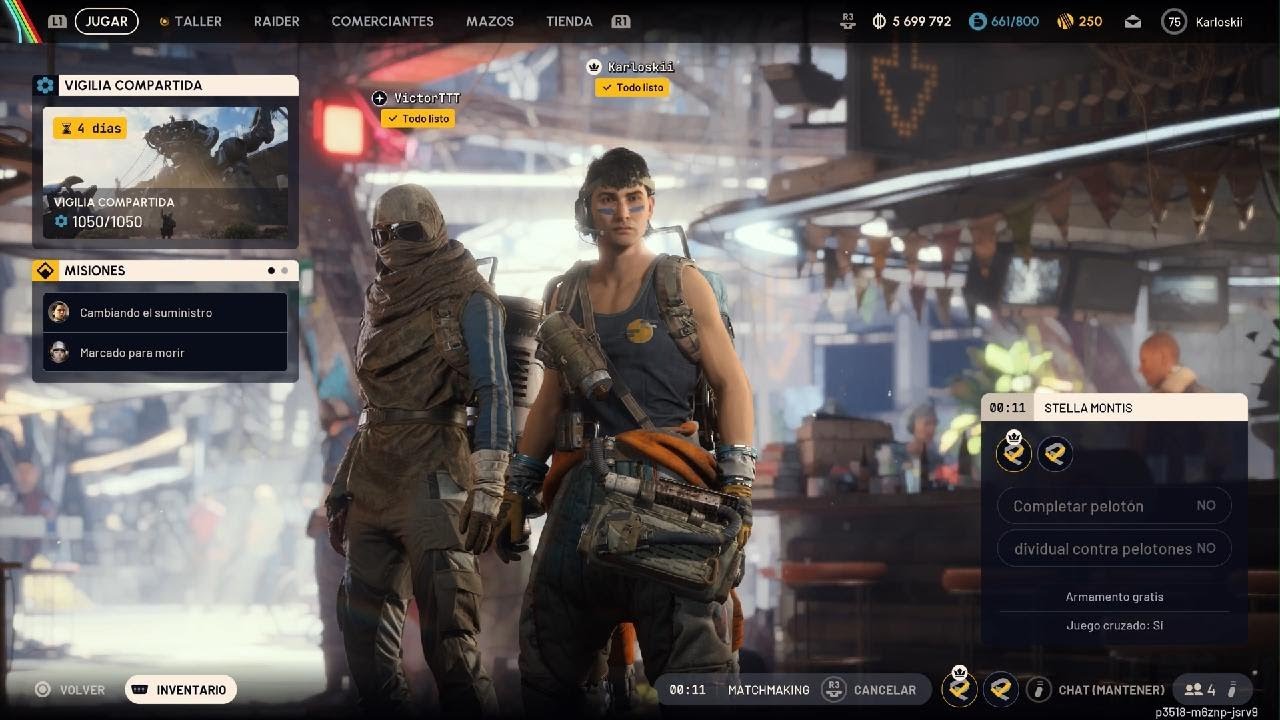This screenshot has width=1280, height=720.
Task: Toggle Individual contra pelotones option
Action: pos(1114,548)
